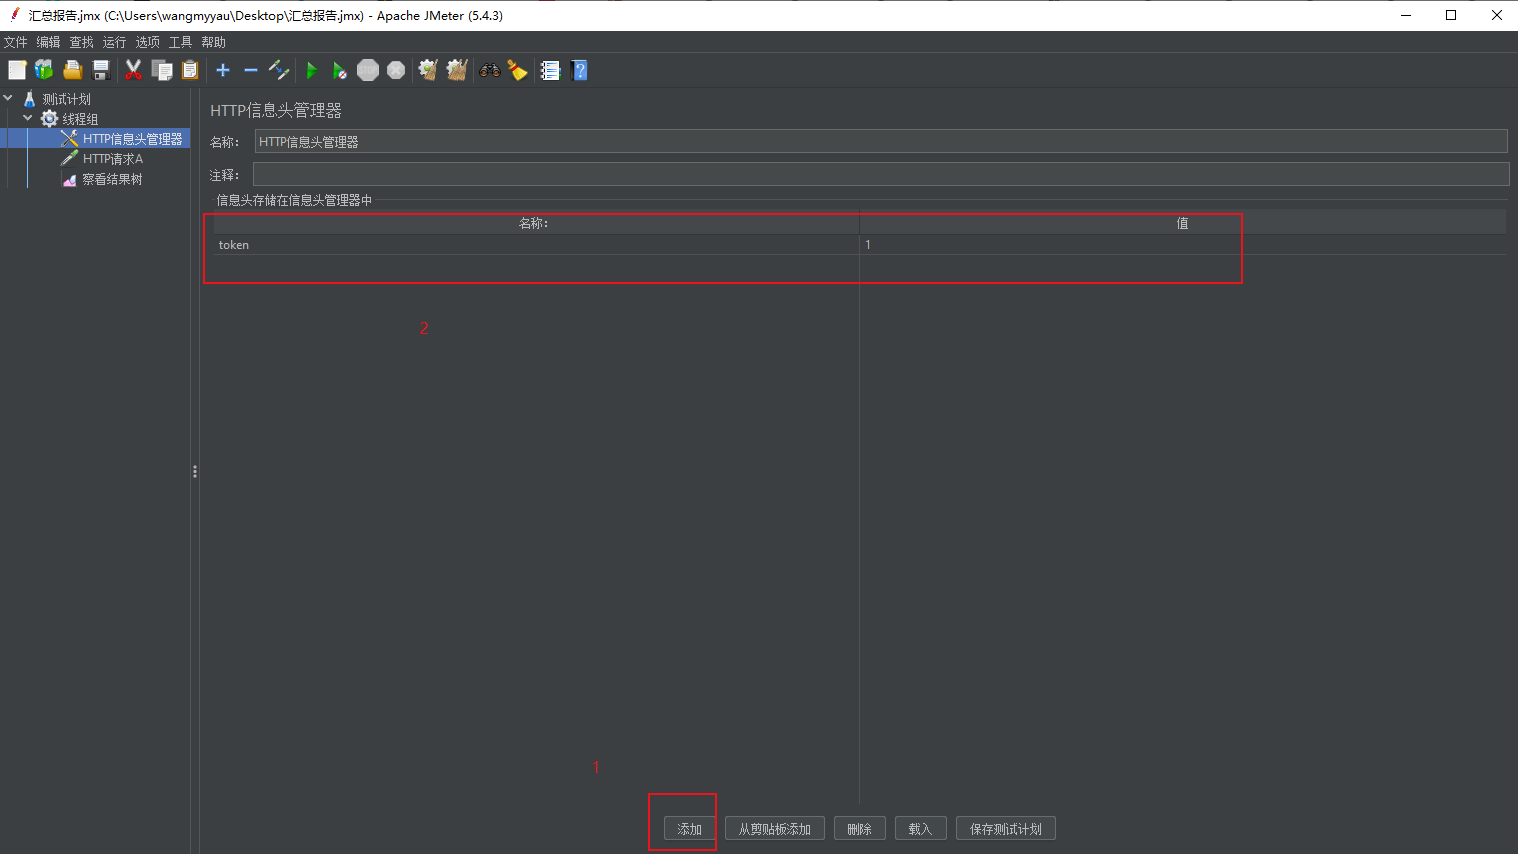
Task: Open the 工具 menu
Action: click(180, 42)
